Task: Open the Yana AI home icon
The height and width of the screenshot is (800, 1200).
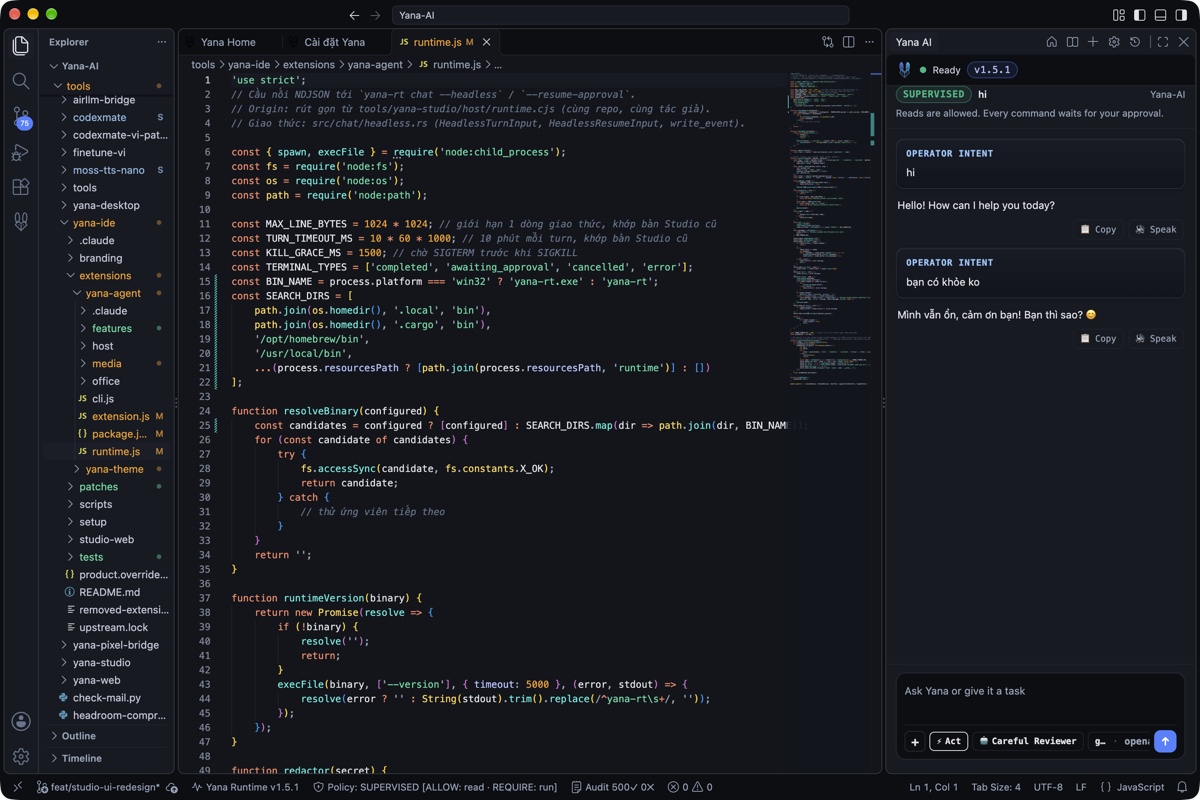Action: [1051, 42]
